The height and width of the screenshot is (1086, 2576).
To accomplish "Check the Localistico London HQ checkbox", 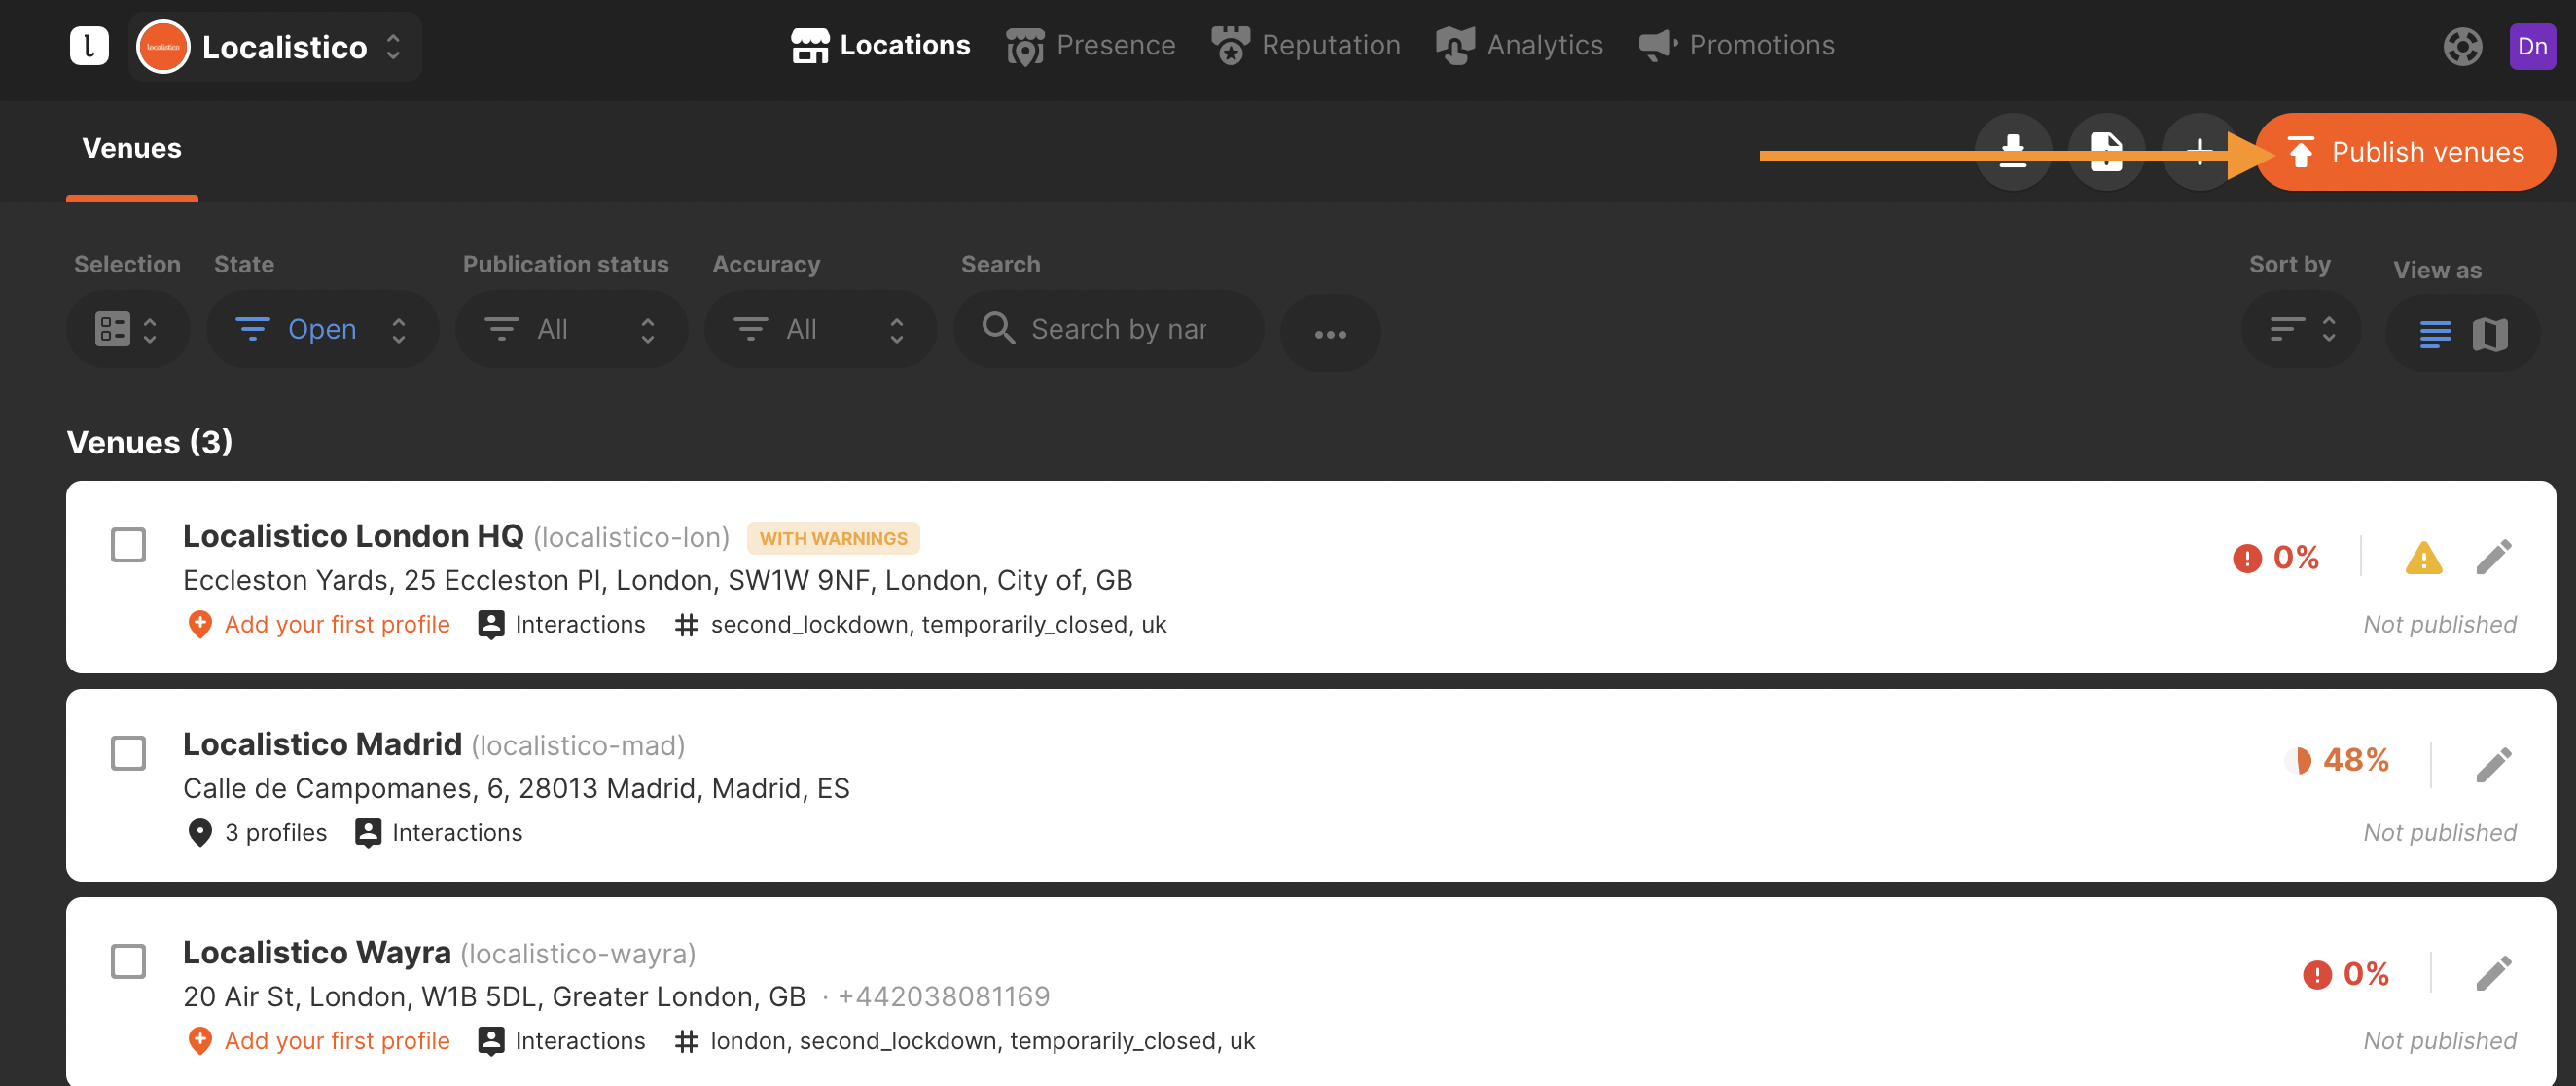I will click(128, 545).
